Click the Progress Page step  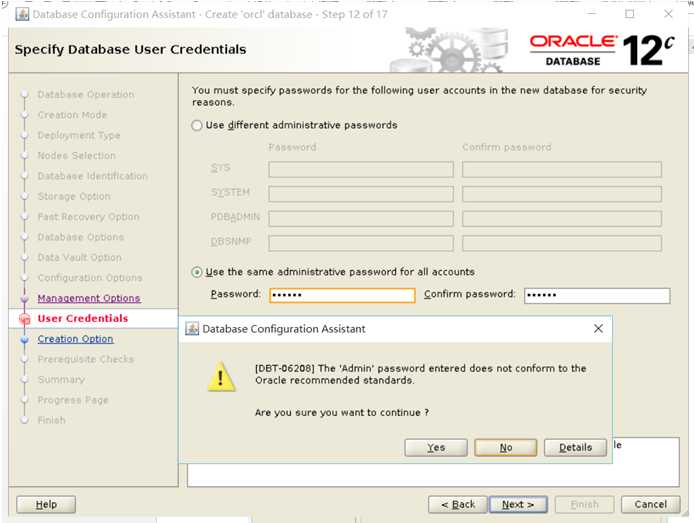point(73,400)
